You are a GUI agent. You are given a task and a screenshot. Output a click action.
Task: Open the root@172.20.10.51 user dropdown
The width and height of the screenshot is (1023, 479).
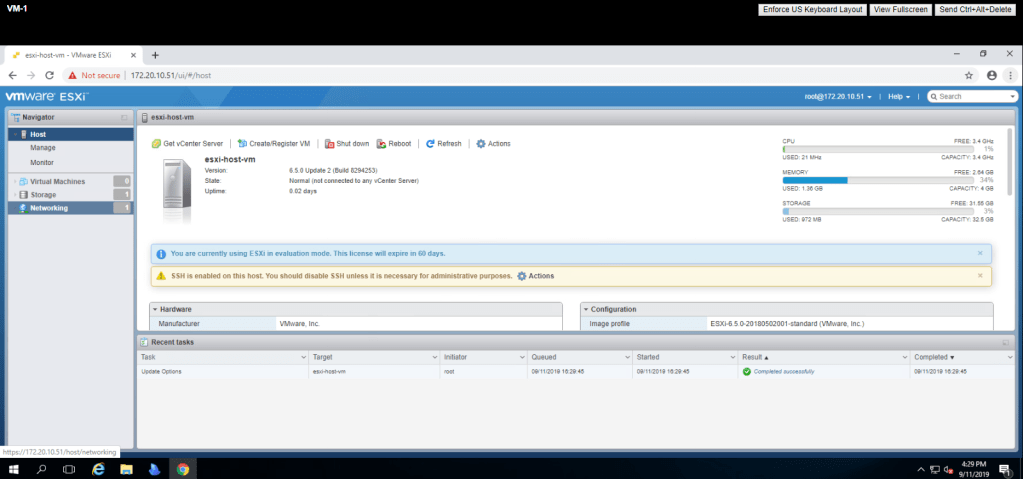click(x=838, y=97)
